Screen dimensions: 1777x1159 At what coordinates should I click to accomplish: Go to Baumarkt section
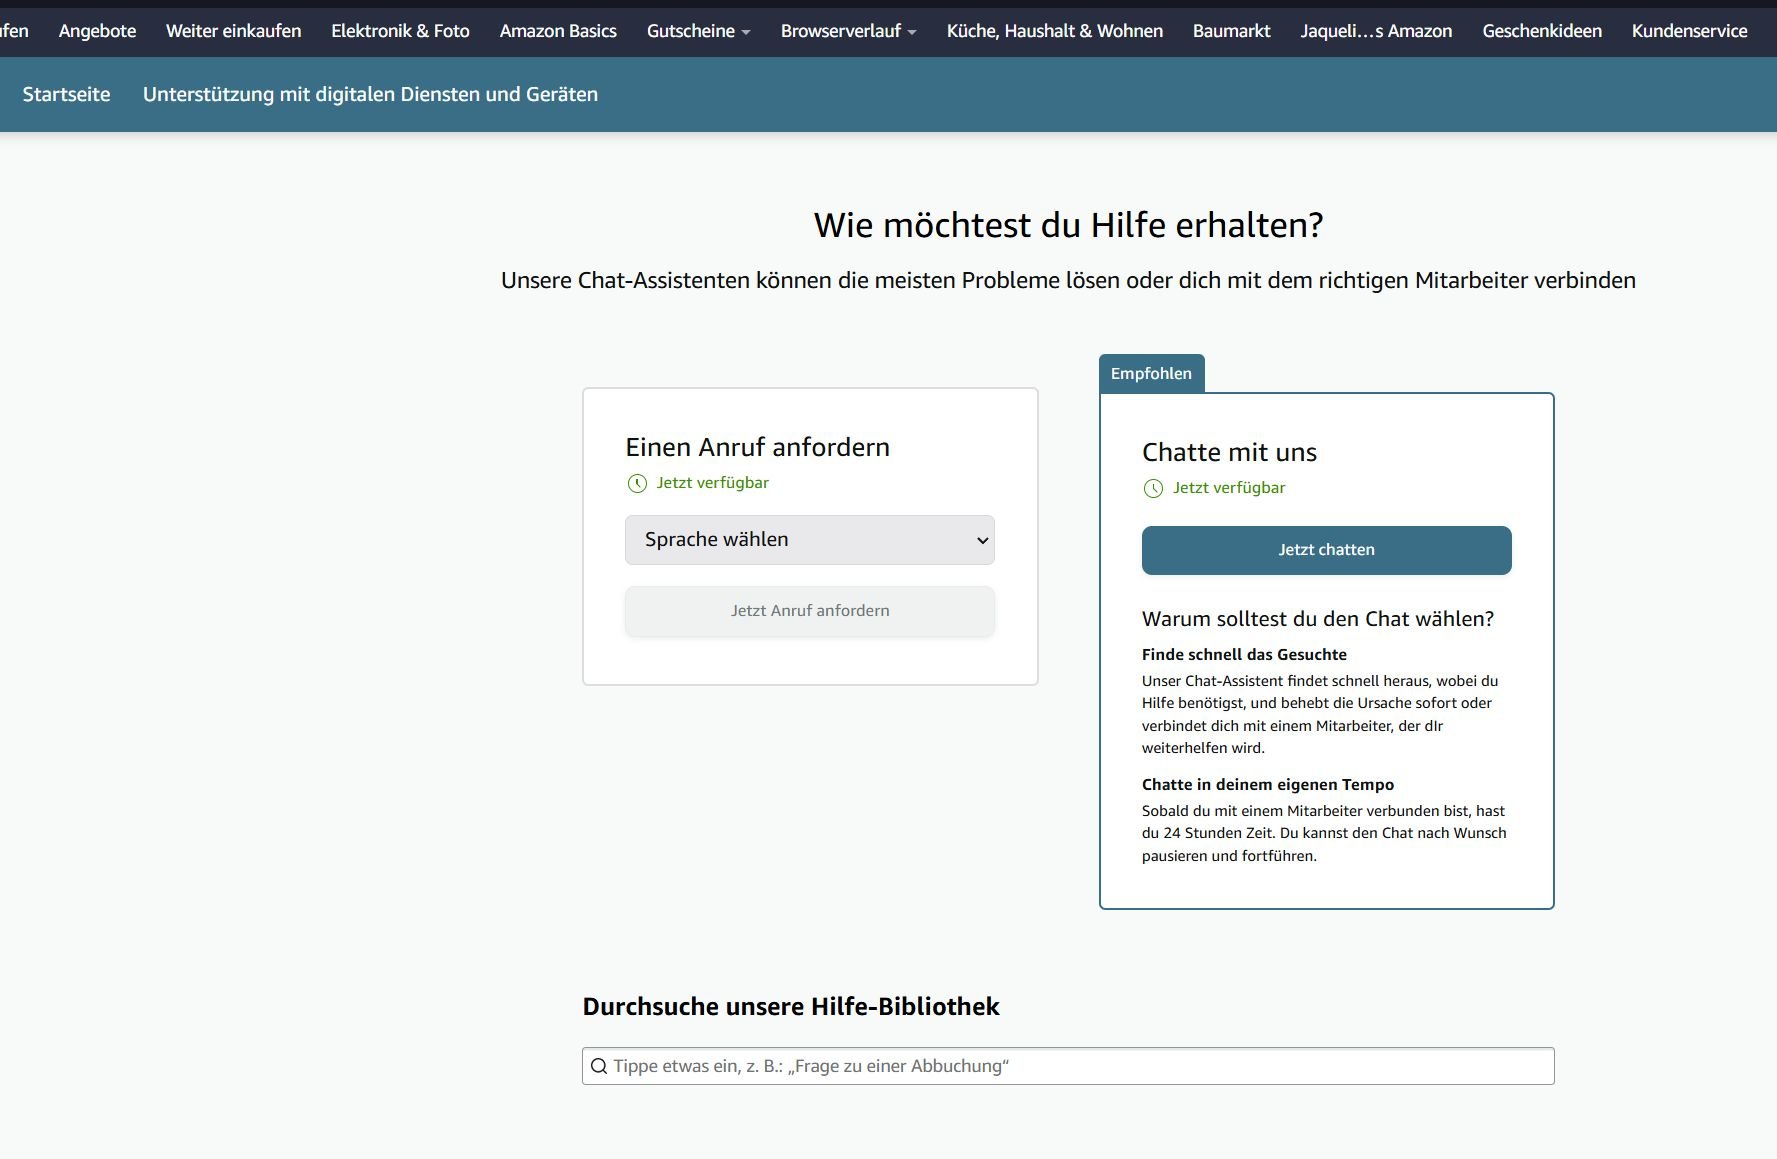tap(1231, 31)
